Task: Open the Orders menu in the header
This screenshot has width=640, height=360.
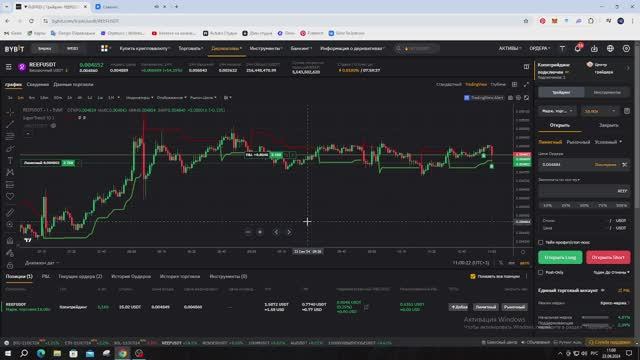Action: tap(540, 49)
